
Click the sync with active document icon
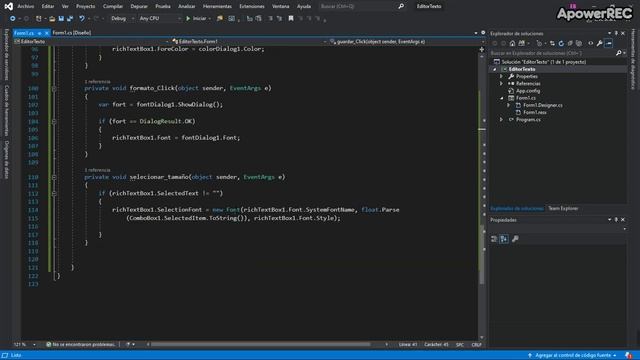pyautogui.click(x=552, y=43)
